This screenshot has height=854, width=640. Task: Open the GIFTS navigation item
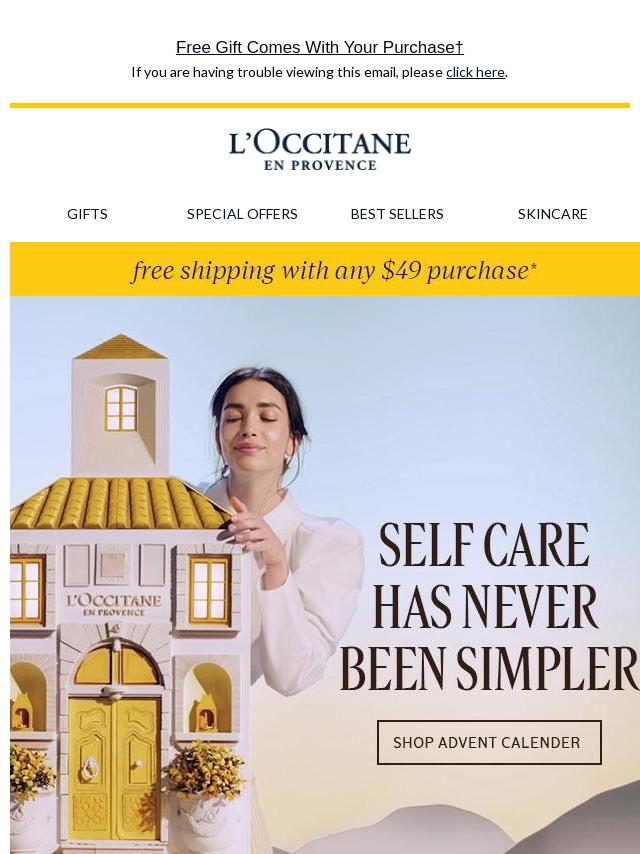tap(87, 214)
